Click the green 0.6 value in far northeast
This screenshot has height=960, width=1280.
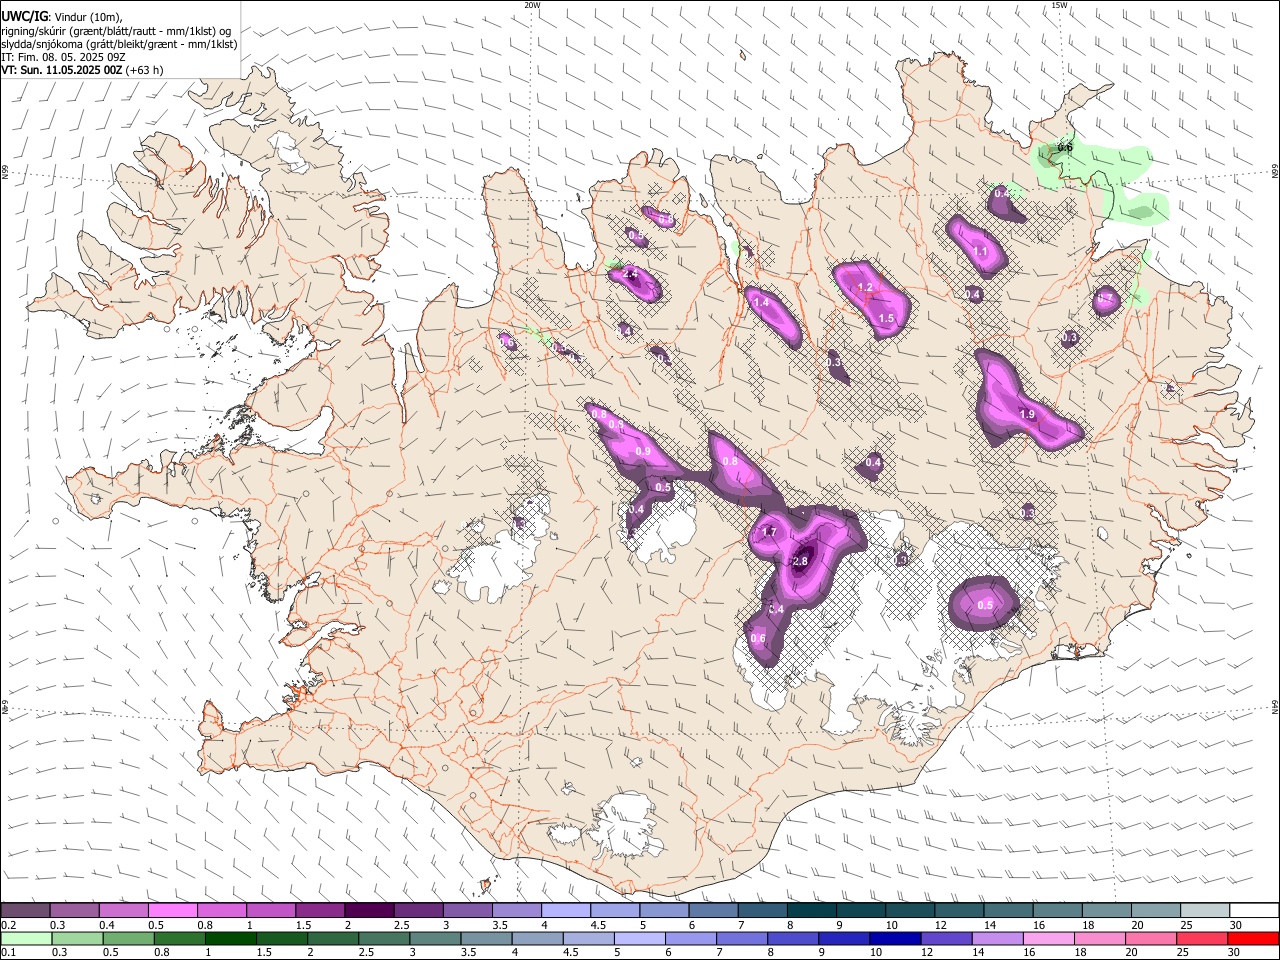1065,148
